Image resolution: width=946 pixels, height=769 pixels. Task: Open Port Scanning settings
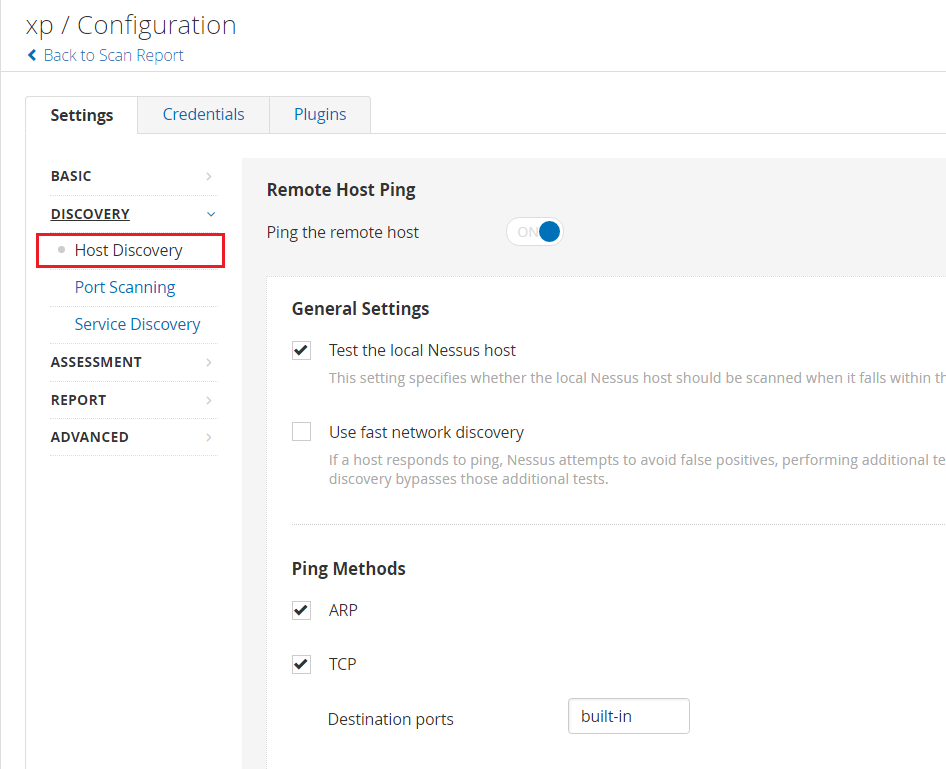click(125, 287)
